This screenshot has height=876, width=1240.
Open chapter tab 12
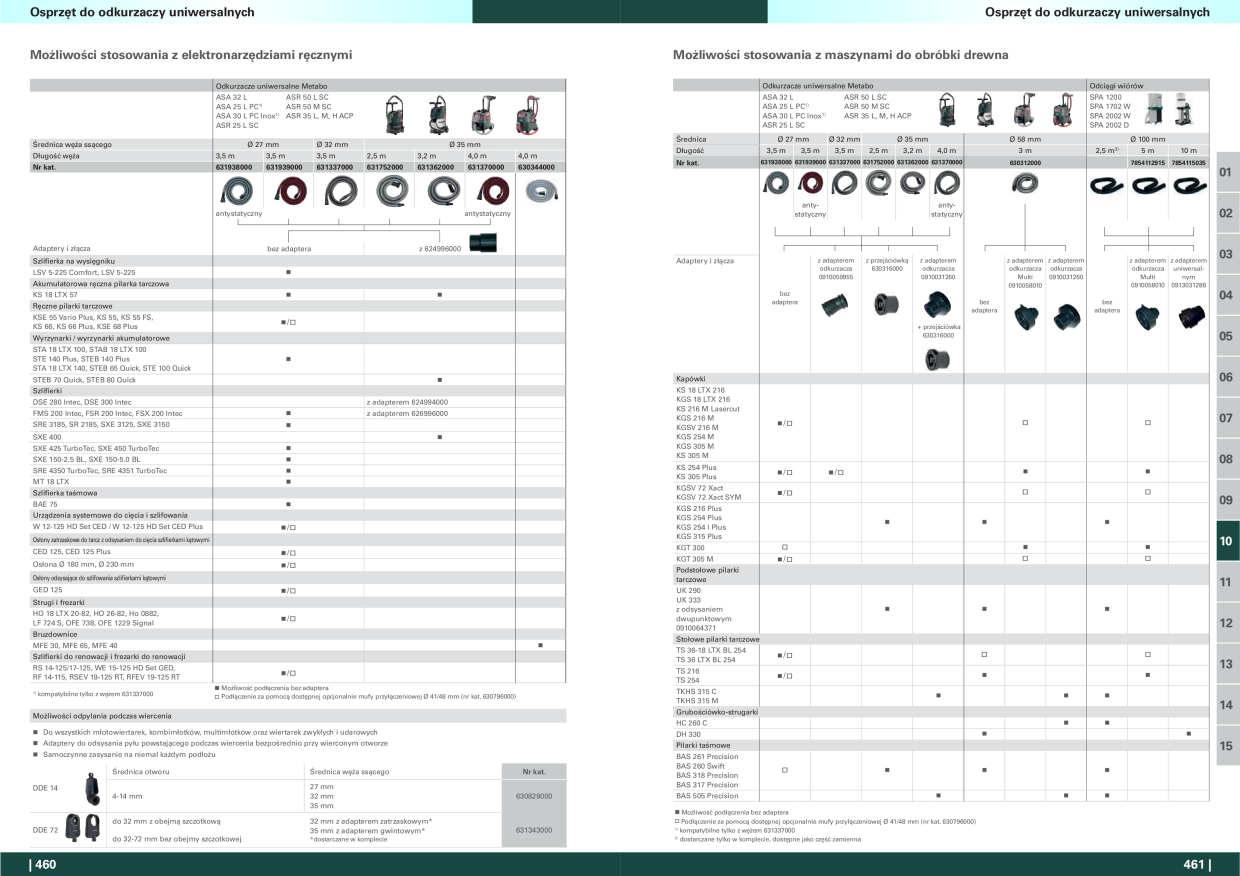1227,623
